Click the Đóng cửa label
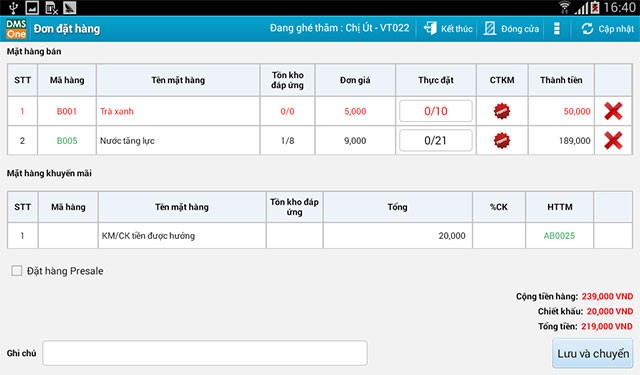Screen dimensions: 640x375 tap(520, 29)
